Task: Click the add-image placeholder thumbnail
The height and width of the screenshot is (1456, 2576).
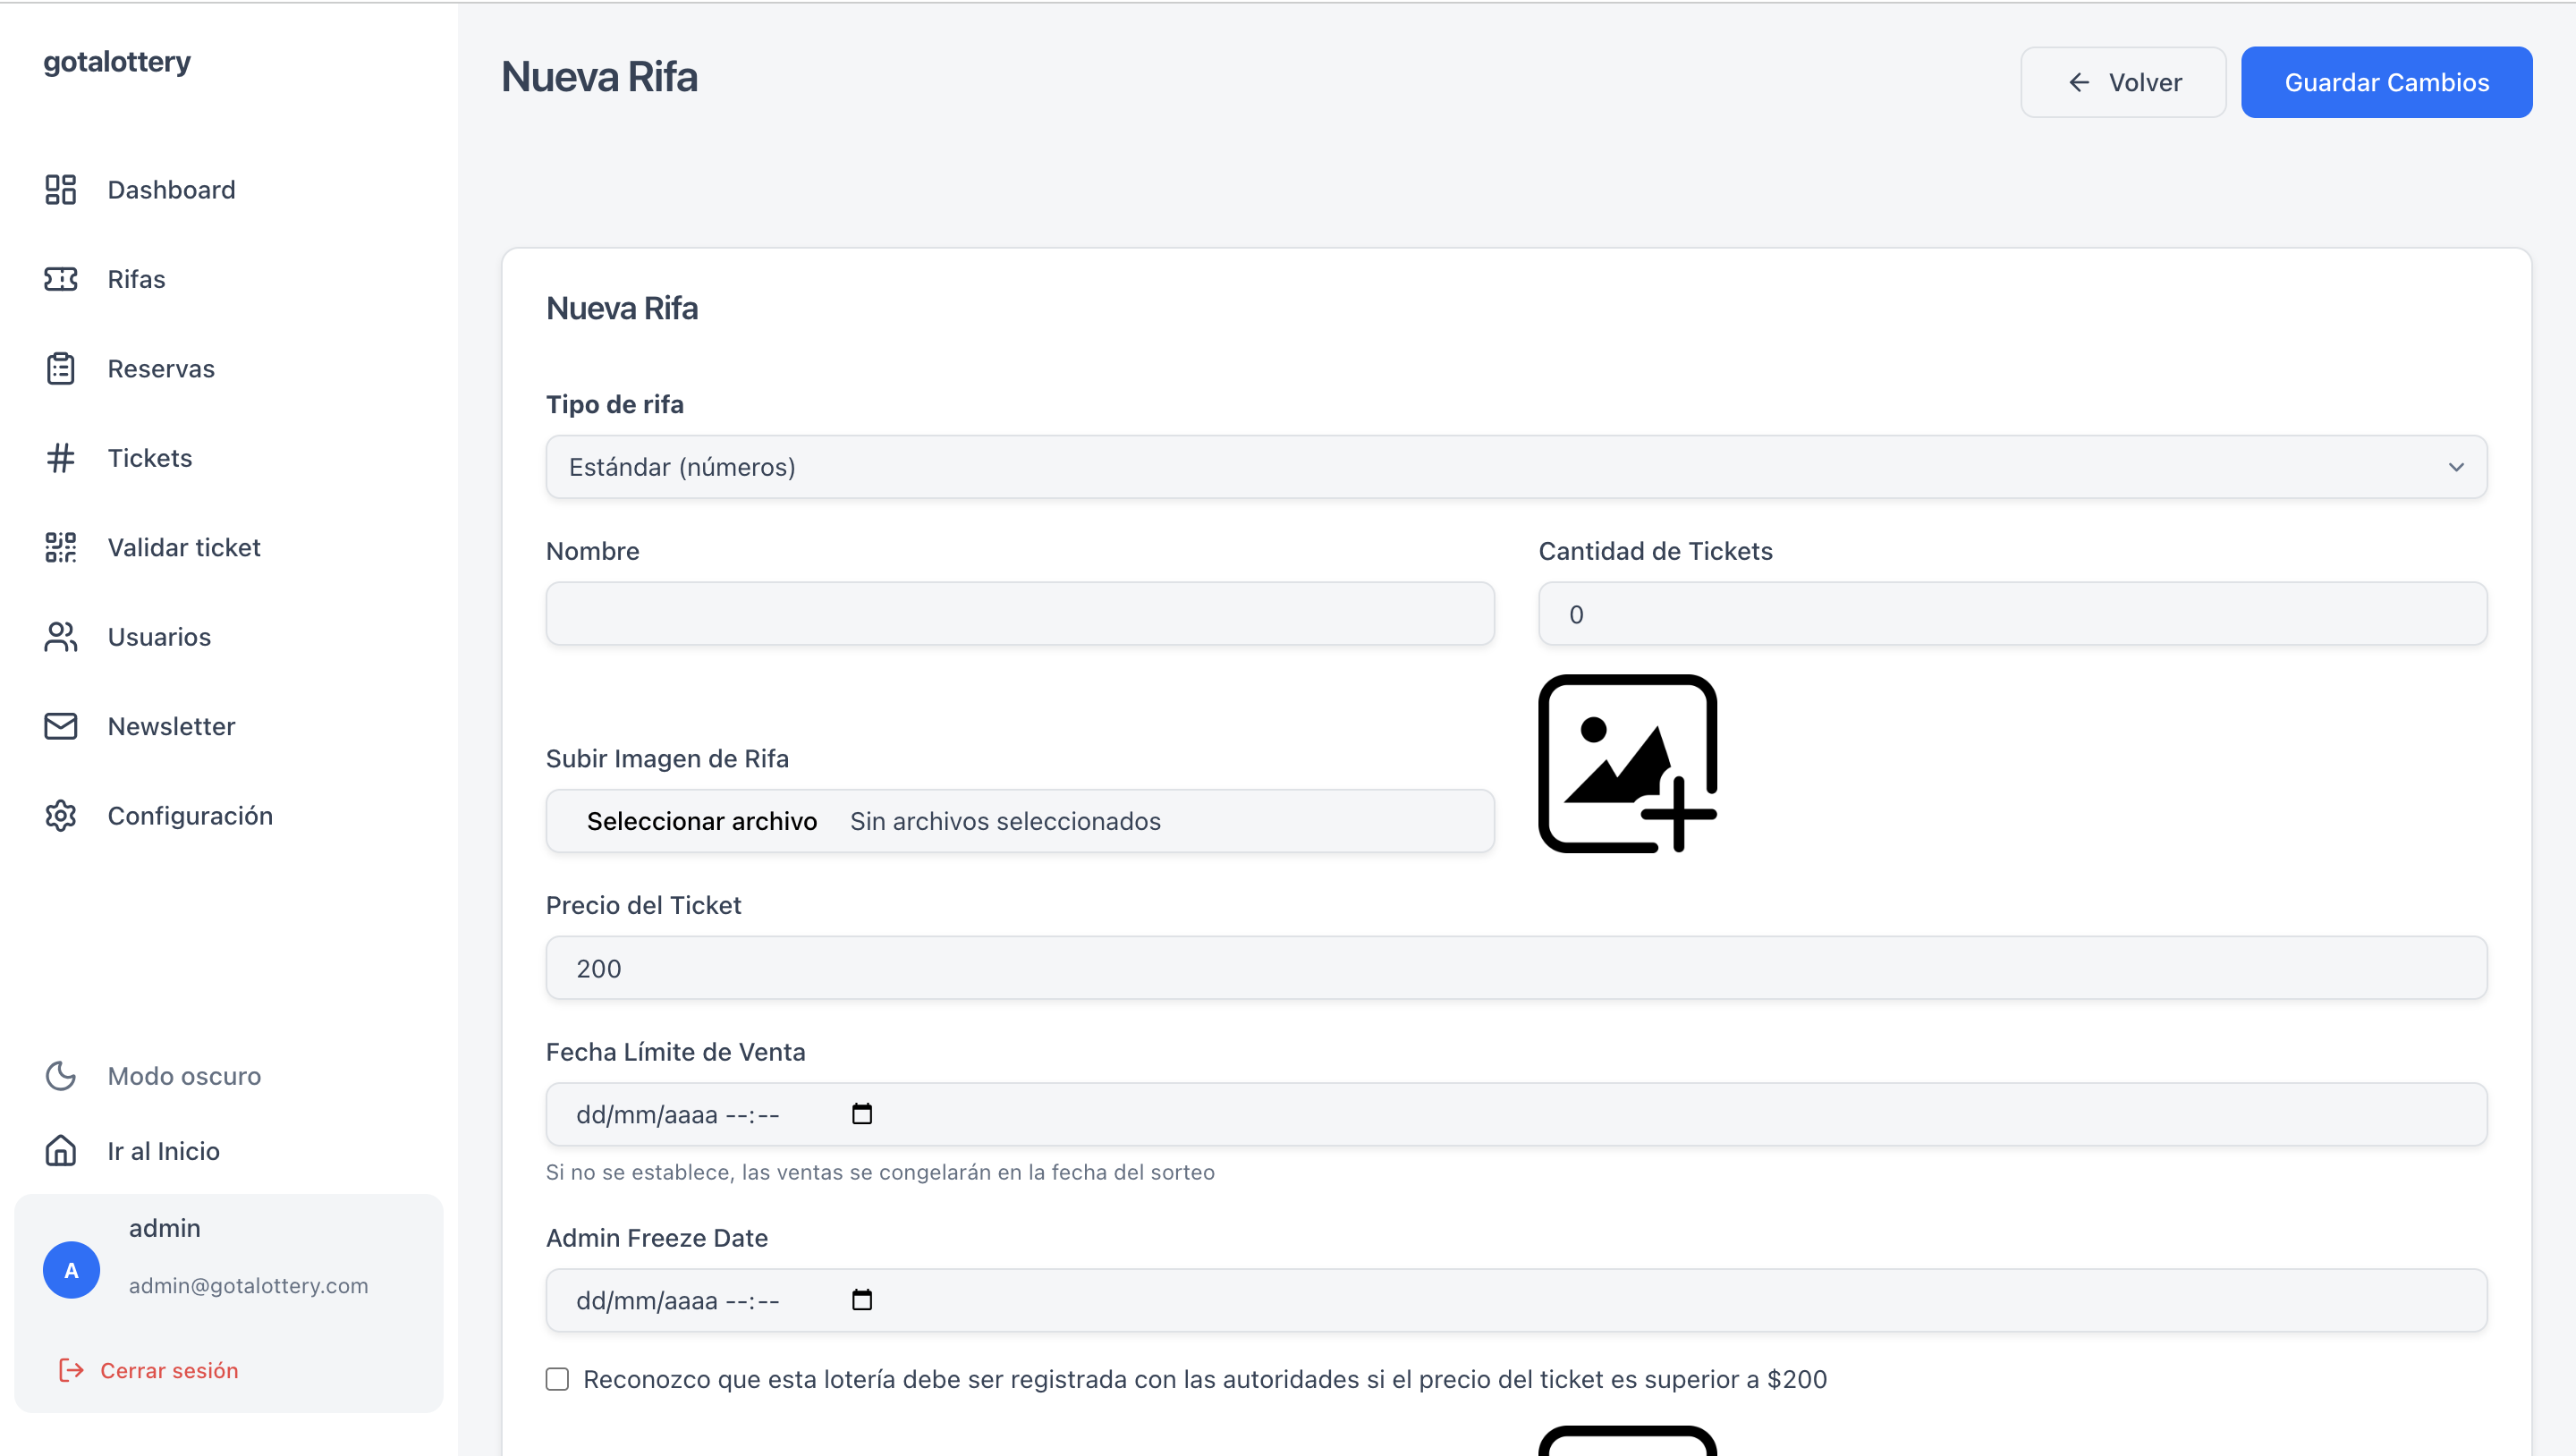Action: tap(1628, 764)
